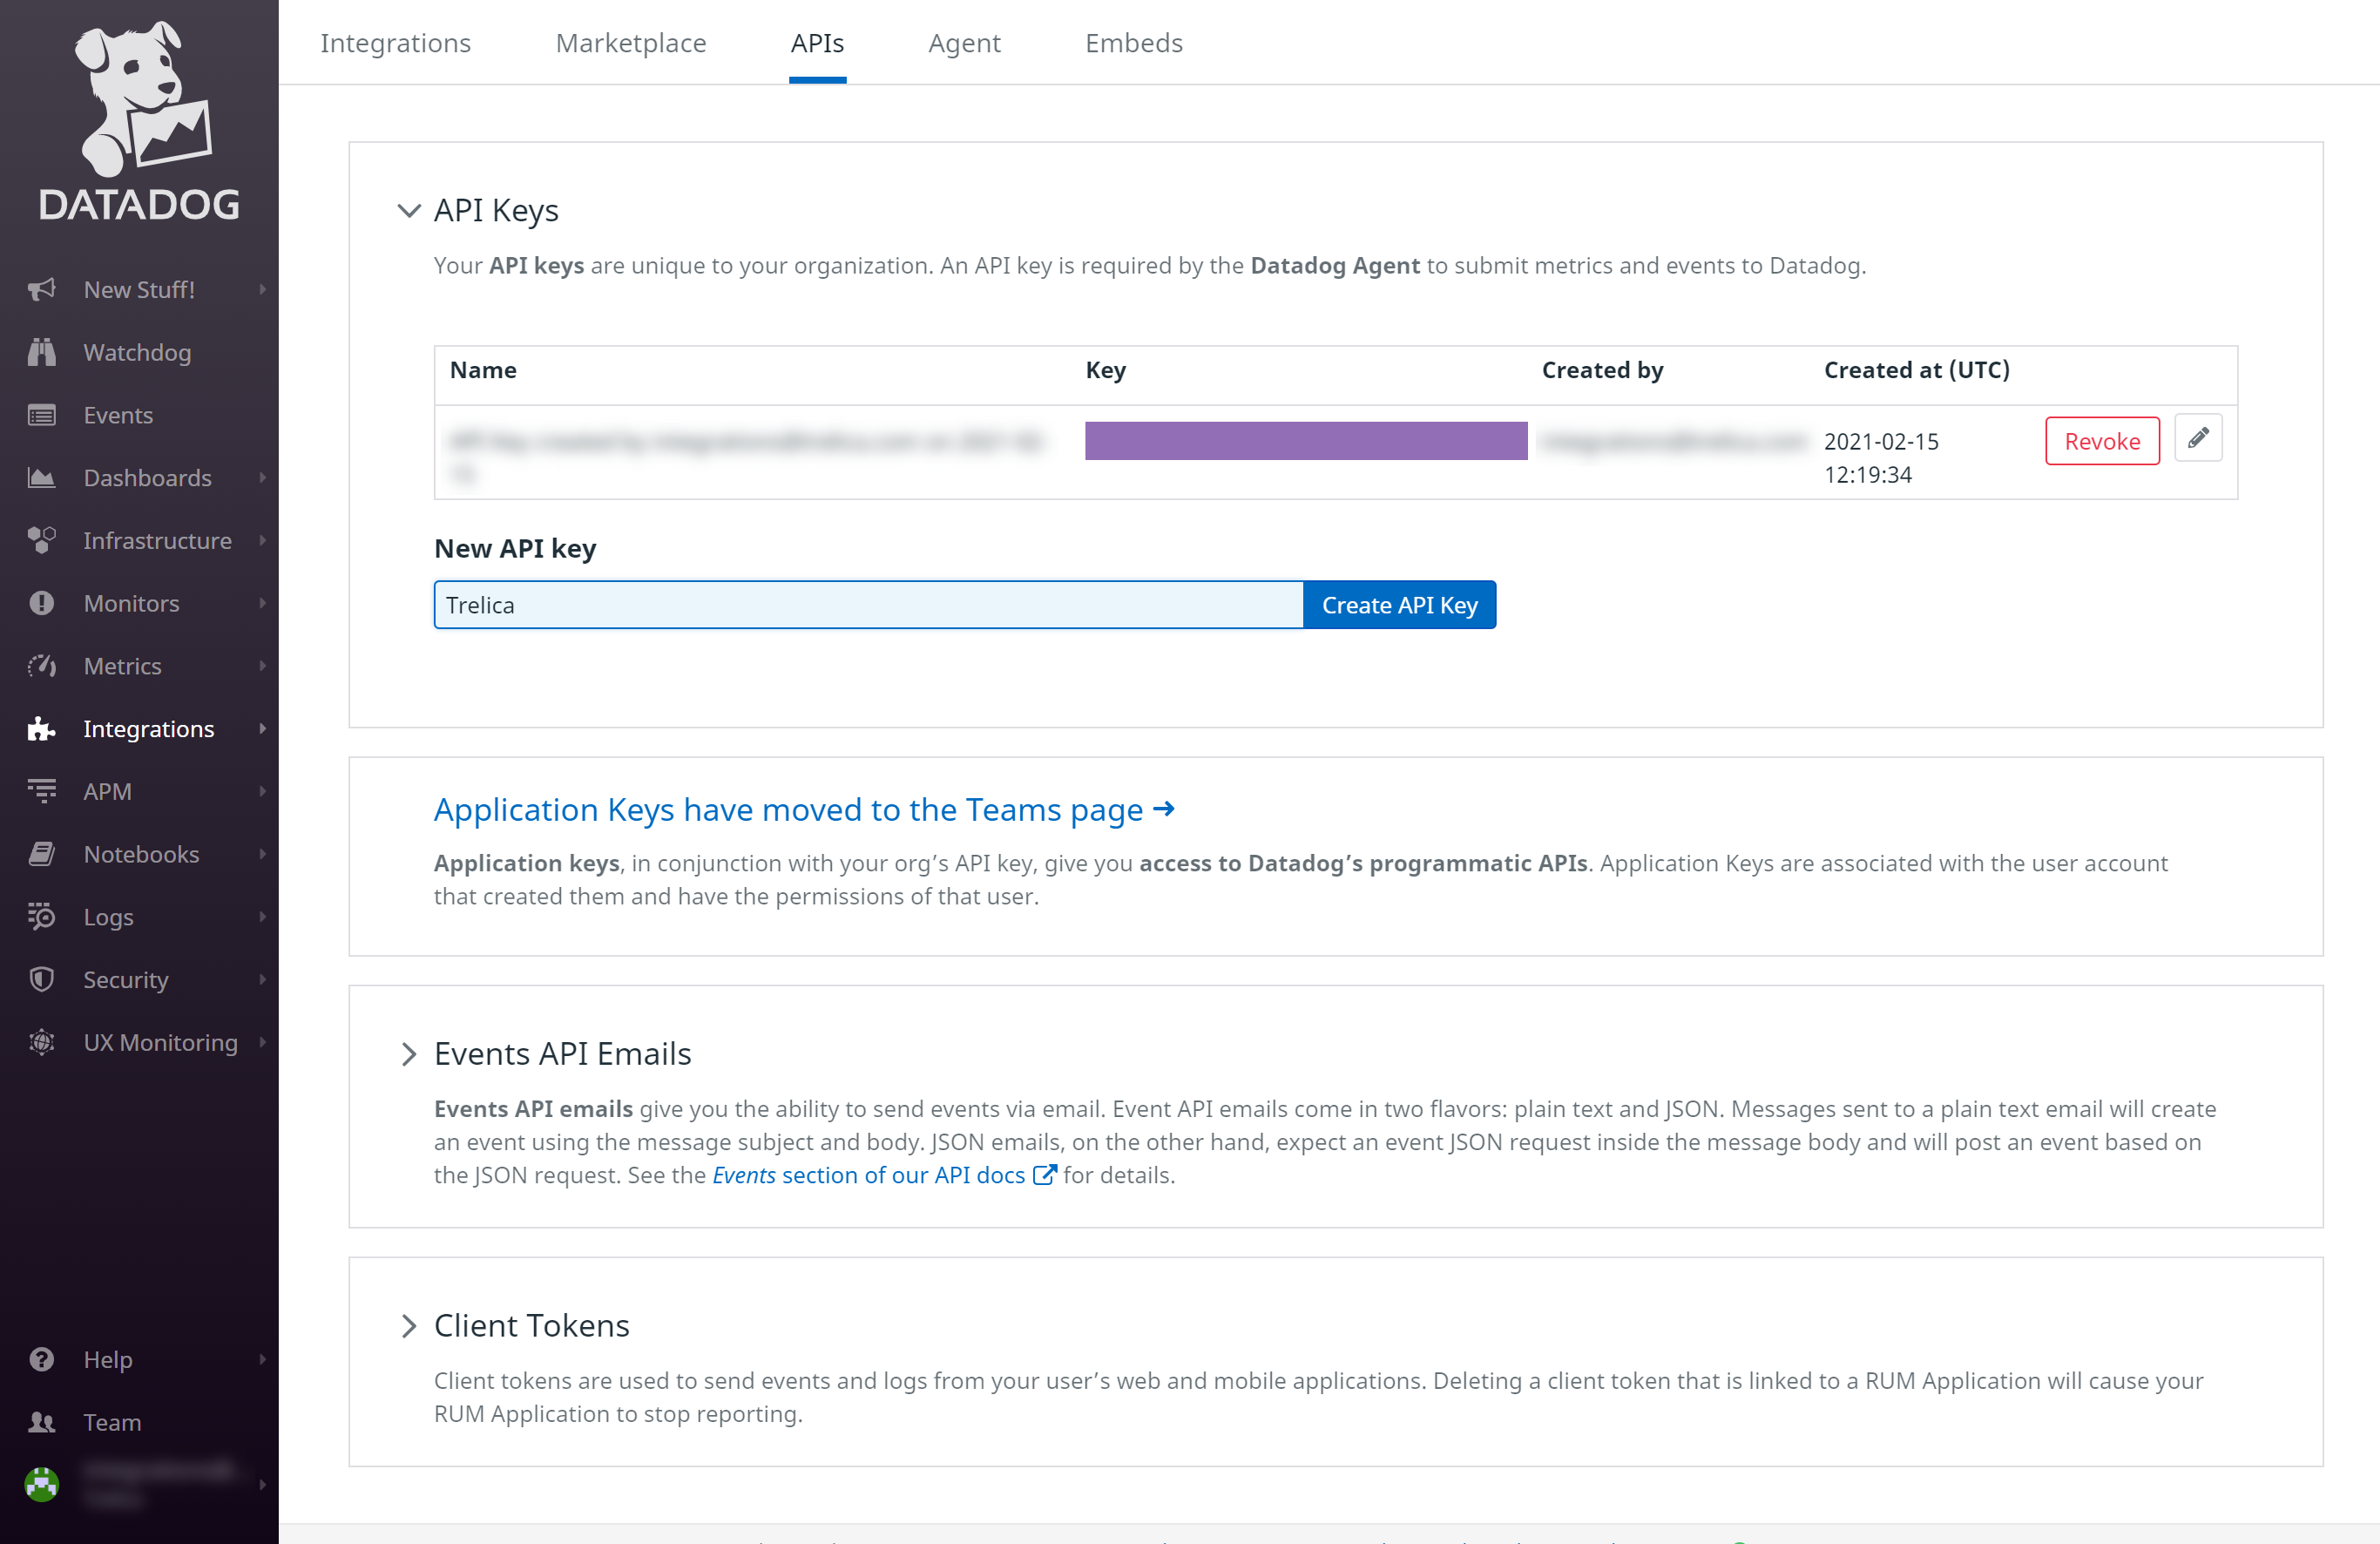Expand Notebooks submenu arrow

[x=263, y=854]
